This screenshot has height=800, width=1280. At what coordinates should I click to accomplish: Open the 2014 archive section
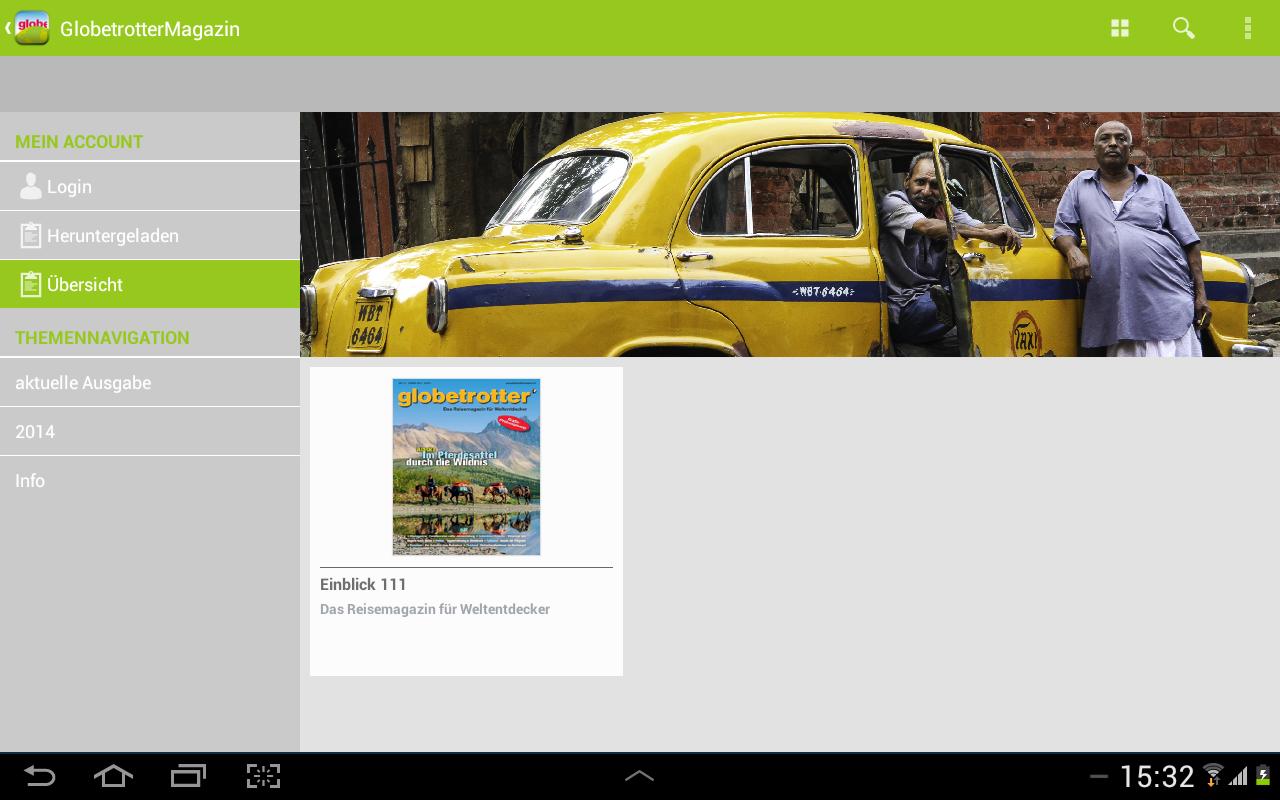pos(35,431)
